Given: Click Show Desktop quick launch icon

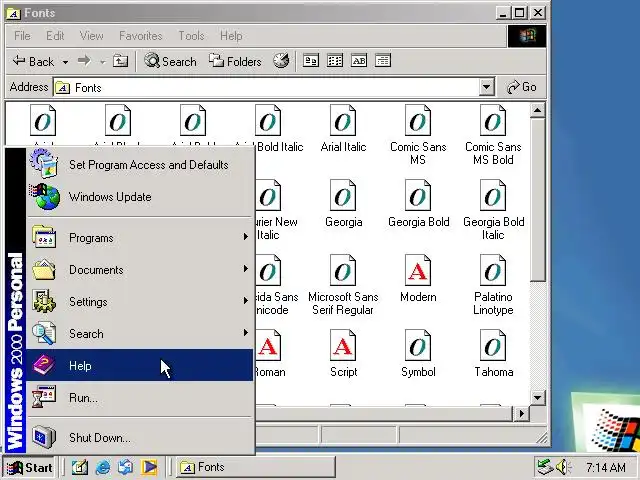Looking at the screenshot, I should pos(80,467).
